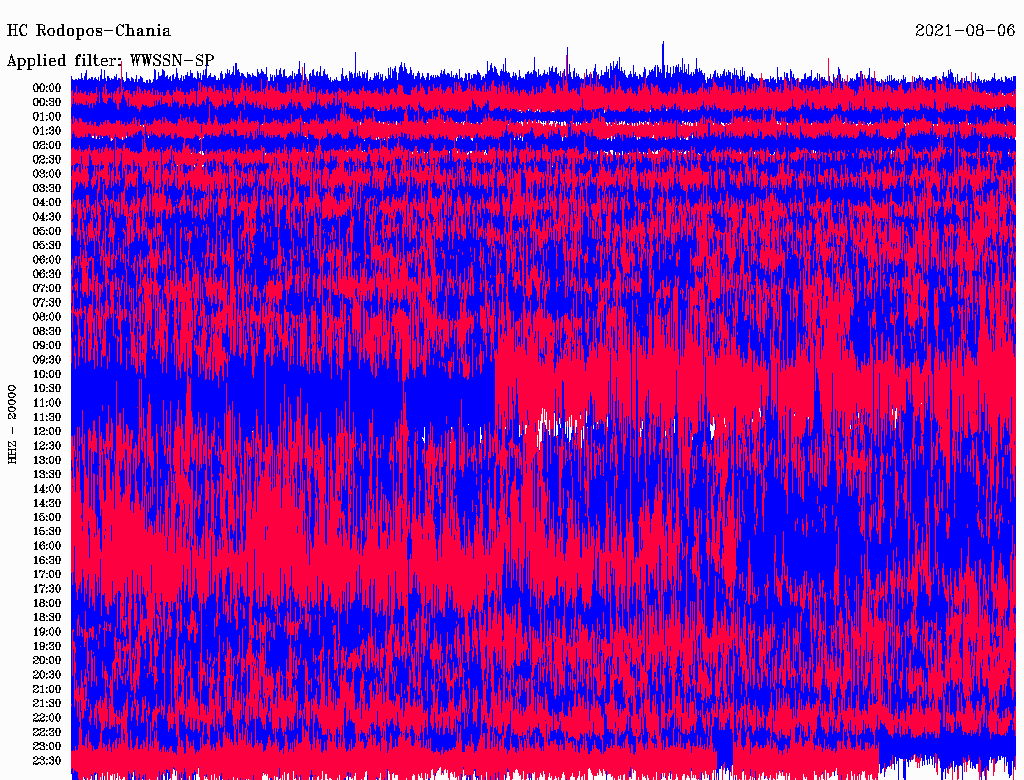This screenshot has width=1024, height=780.
Task: Click the 19:00 time label
Action: (47, 632)
